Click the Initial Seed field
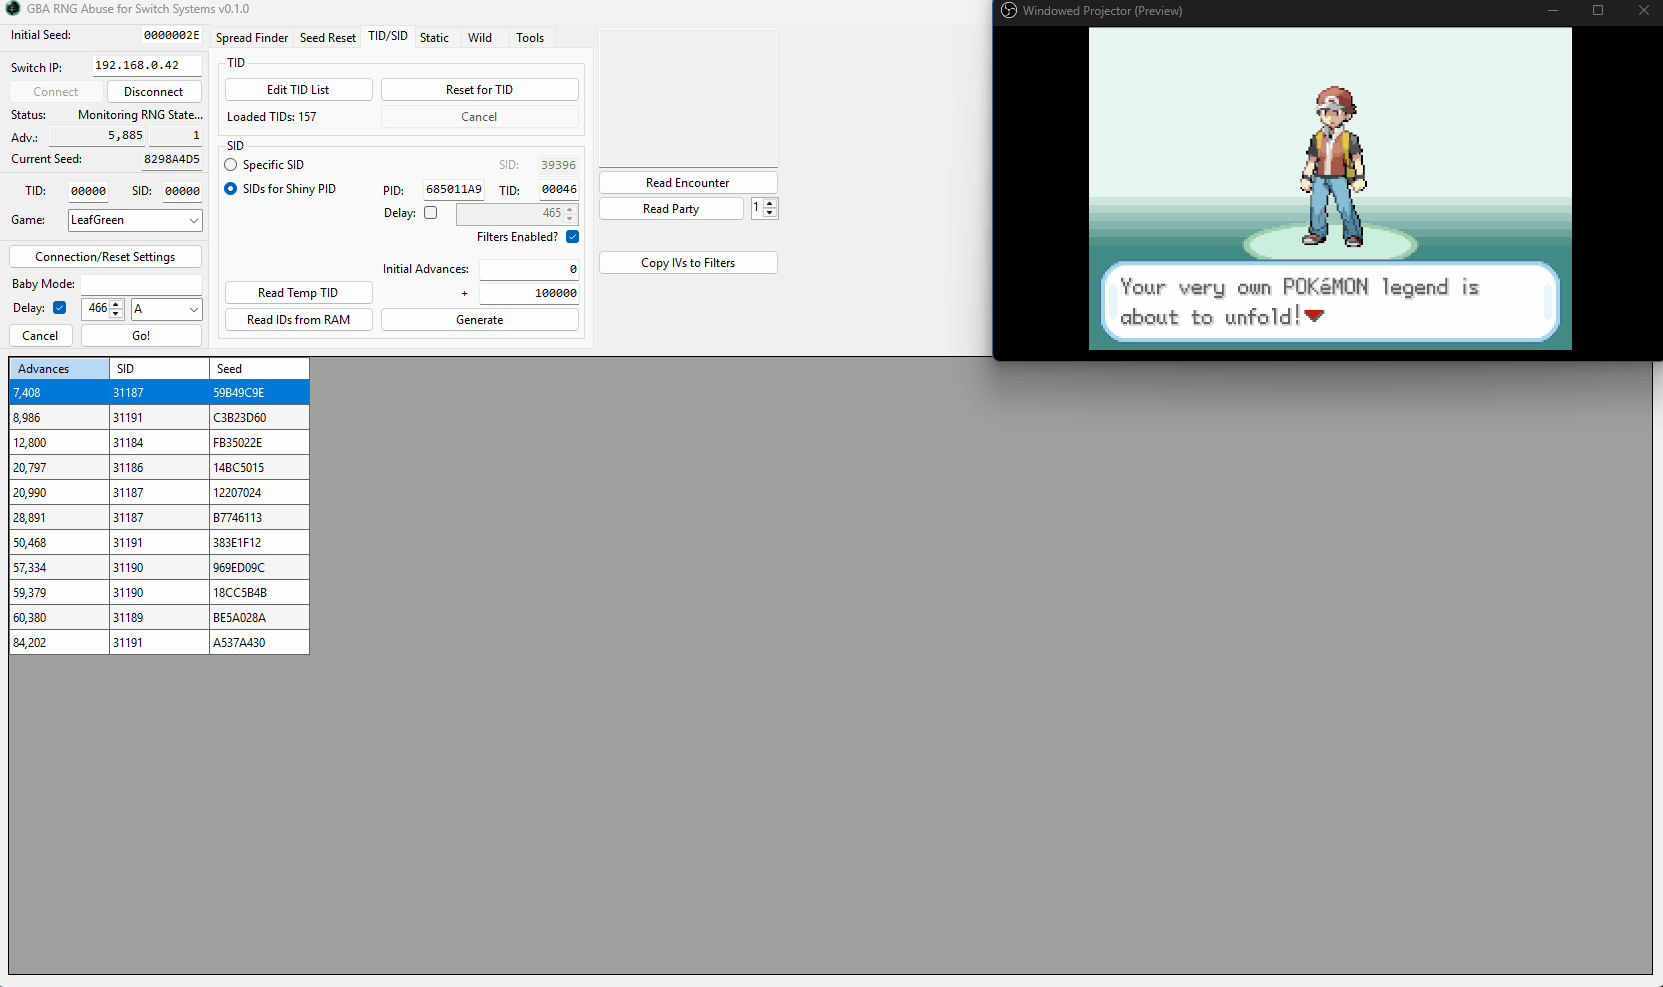Screen dimensions: 1663x987 [x=171, y=35]
